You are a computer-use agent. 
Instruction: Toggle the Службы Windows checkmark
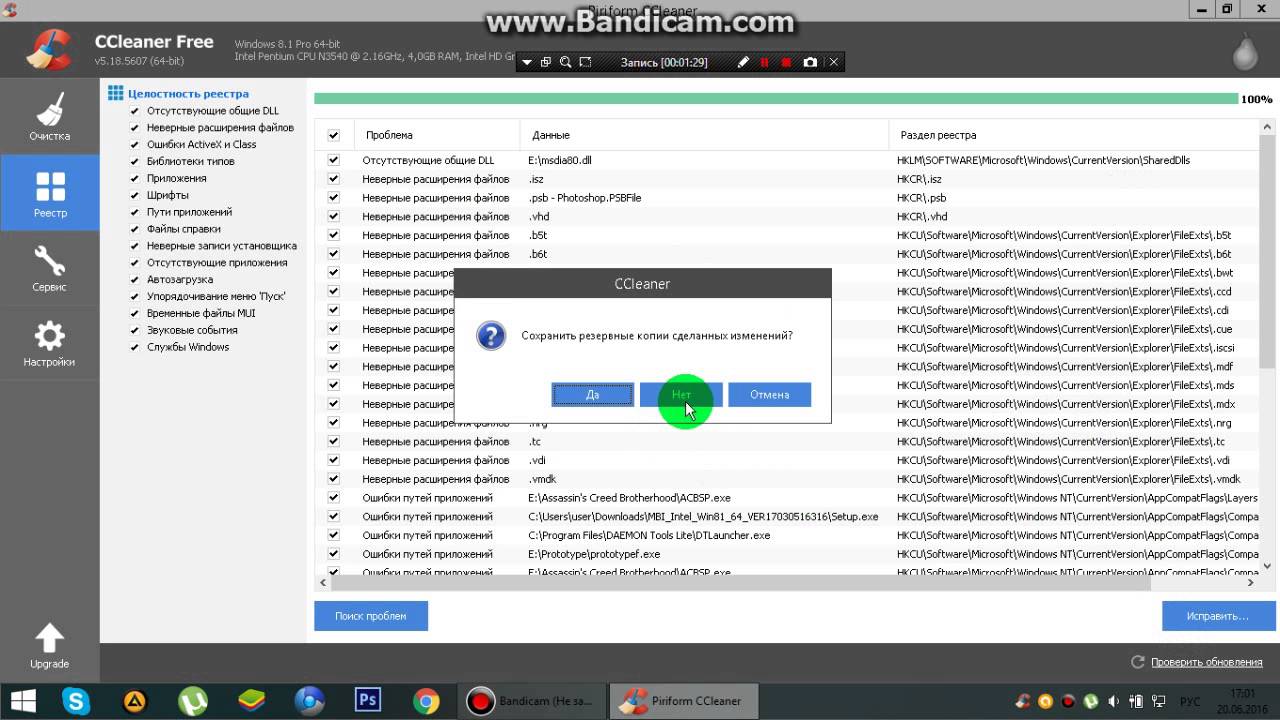(x=135, y=347)
